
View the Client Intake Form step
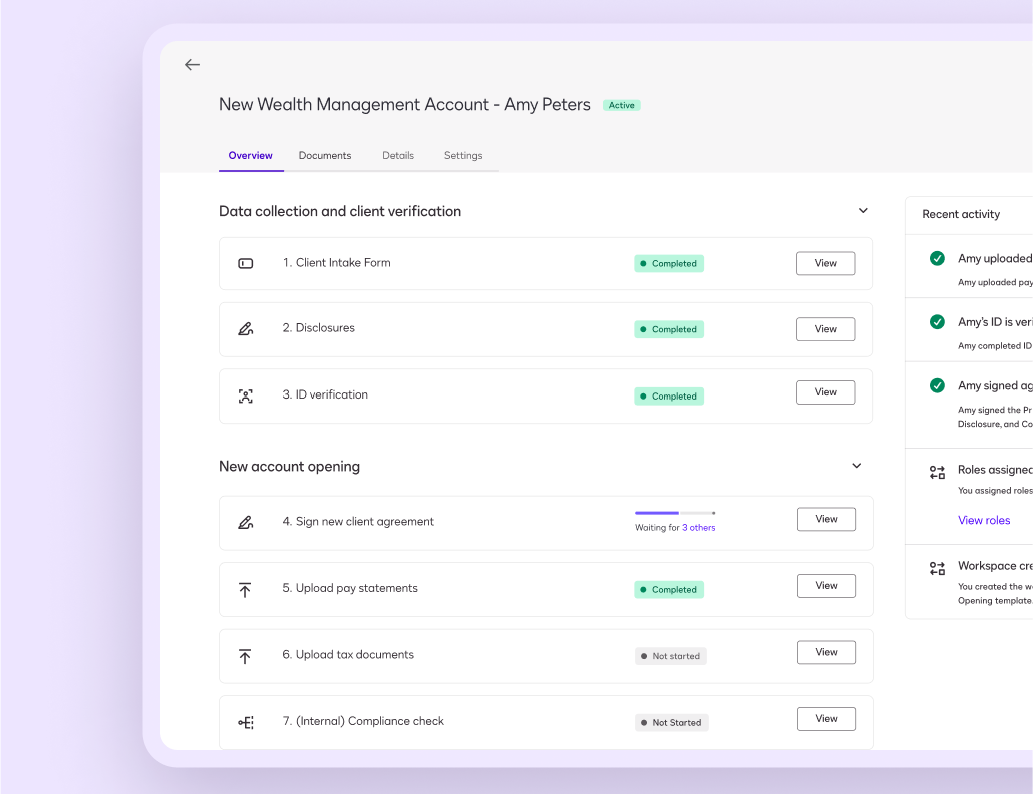(x=825, y=263)
